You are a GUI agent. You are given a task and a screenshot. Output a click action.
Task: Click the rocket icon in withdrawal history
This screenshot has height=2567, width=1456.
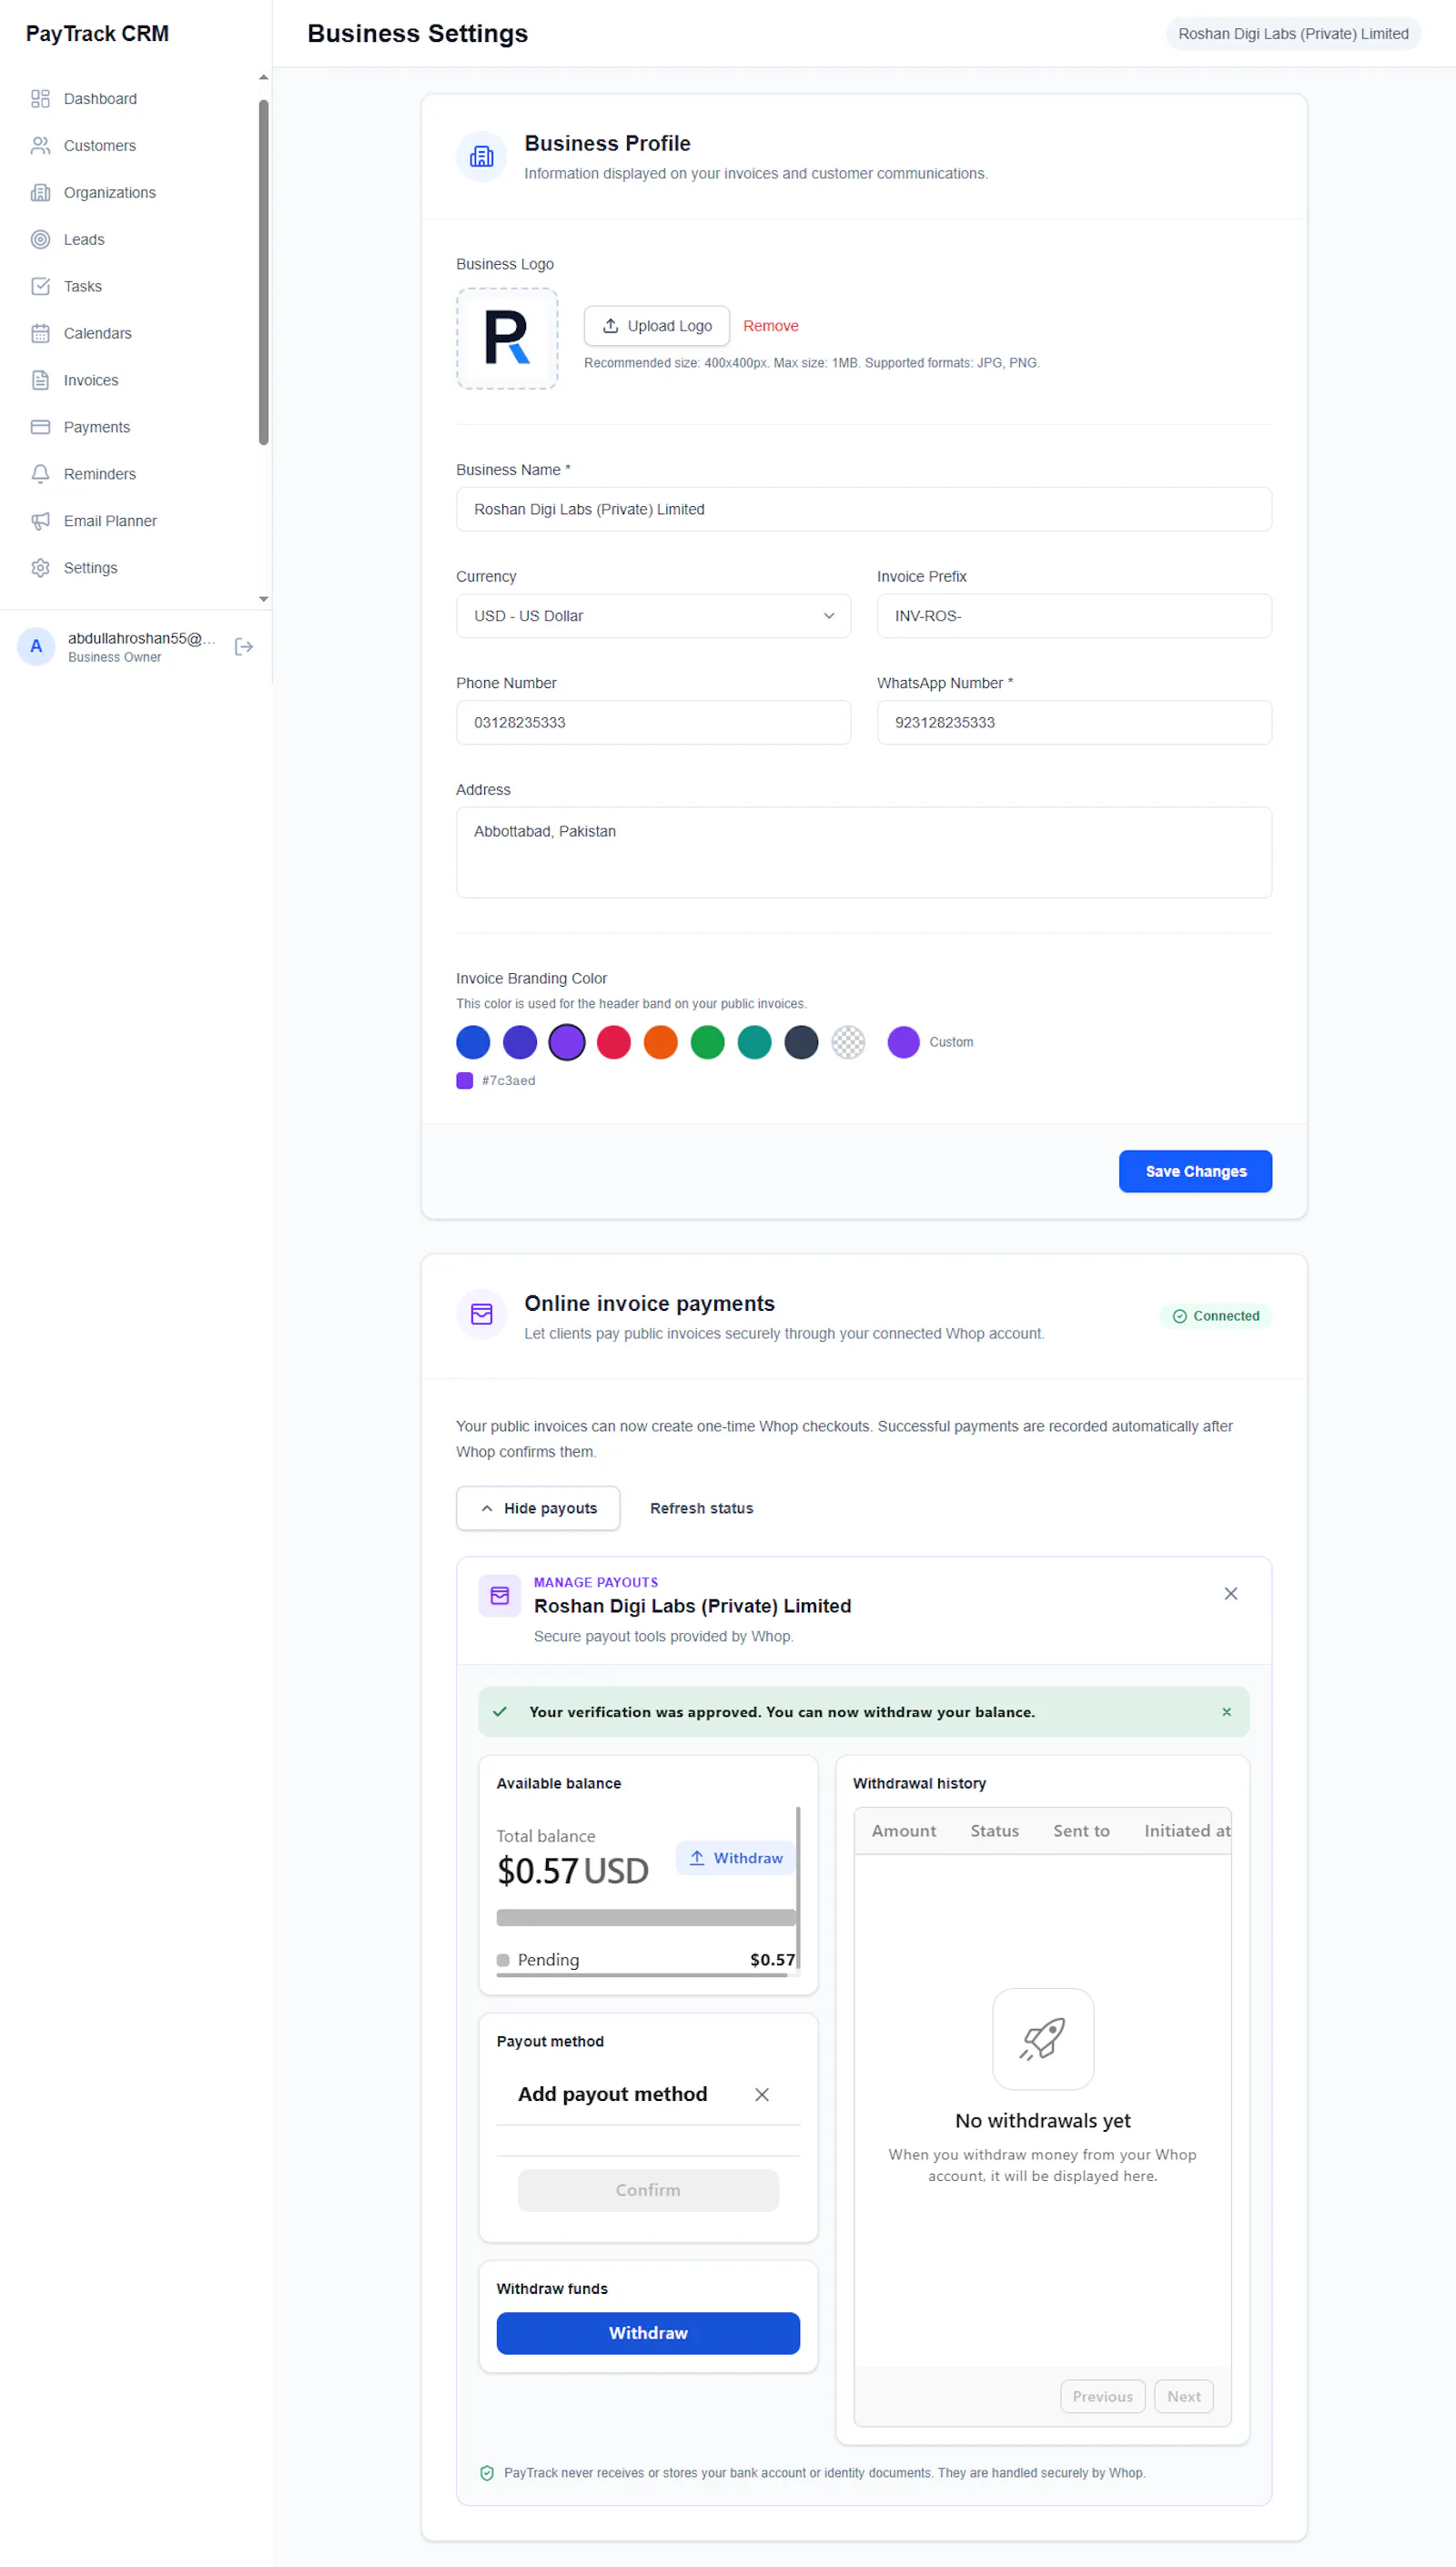(1043, 2038)
